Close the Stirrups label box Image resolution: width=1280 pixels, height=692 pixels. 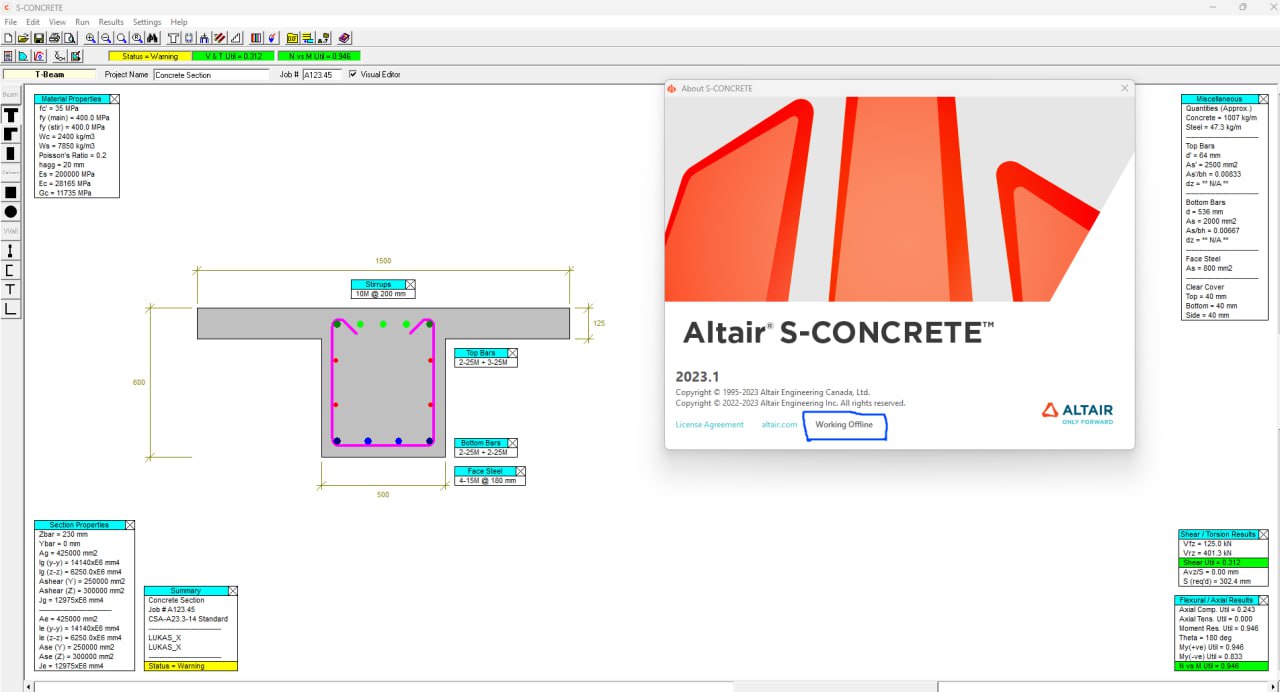pos(410,285)
